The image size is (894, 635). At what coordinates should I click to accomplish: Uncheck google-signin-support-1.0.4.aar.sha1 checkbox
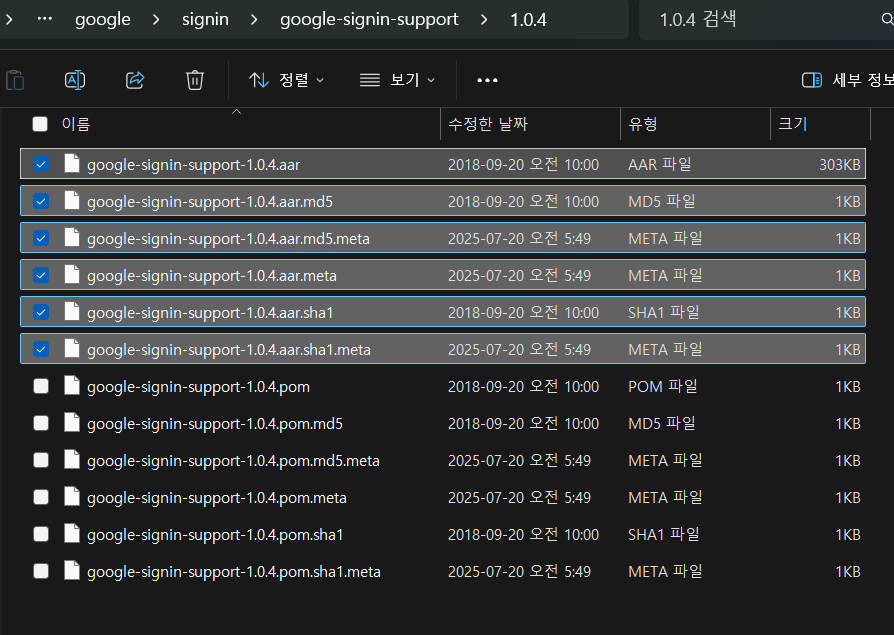[x=40, y=312]
